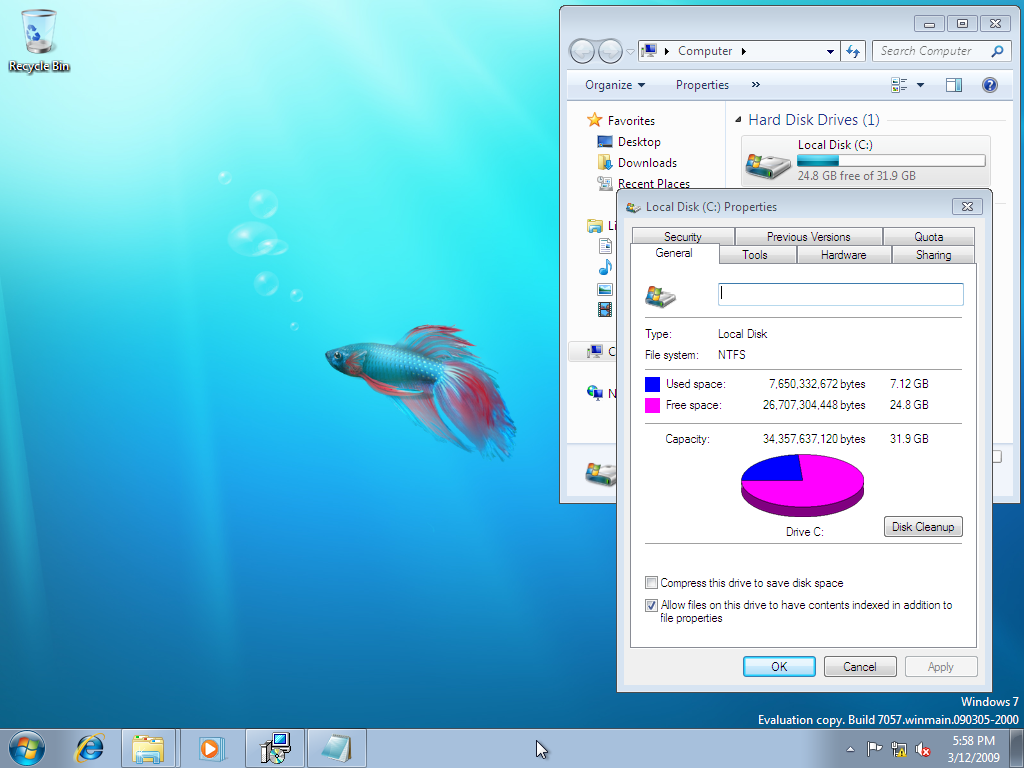Click the muted volume tray icon
The height and width of the screenshot is (768, 1024).
tap(923, 748)
